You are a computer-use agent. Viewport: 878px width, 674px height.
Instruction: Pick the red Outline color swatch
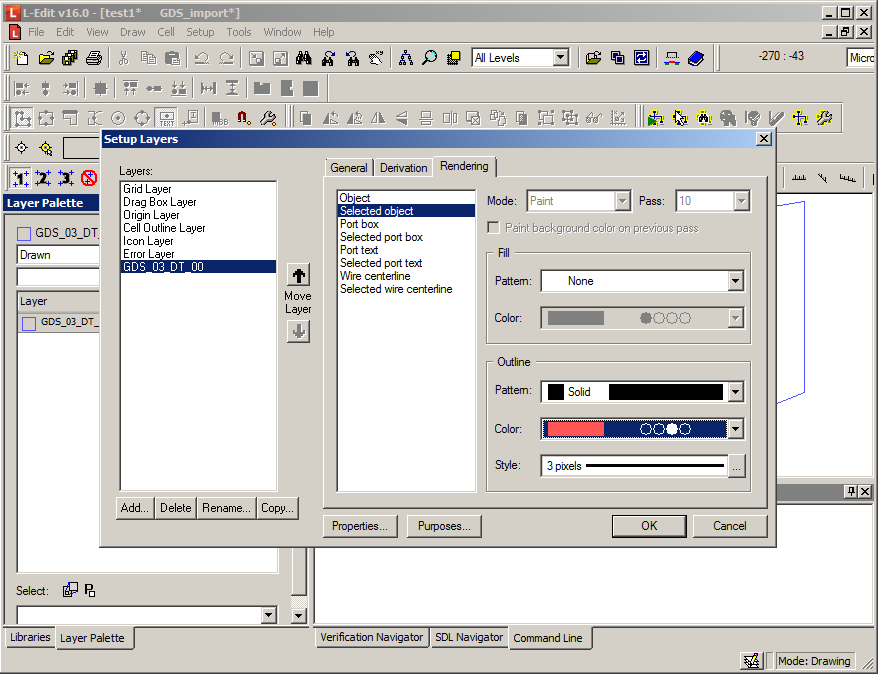click(x=575, y=429)
